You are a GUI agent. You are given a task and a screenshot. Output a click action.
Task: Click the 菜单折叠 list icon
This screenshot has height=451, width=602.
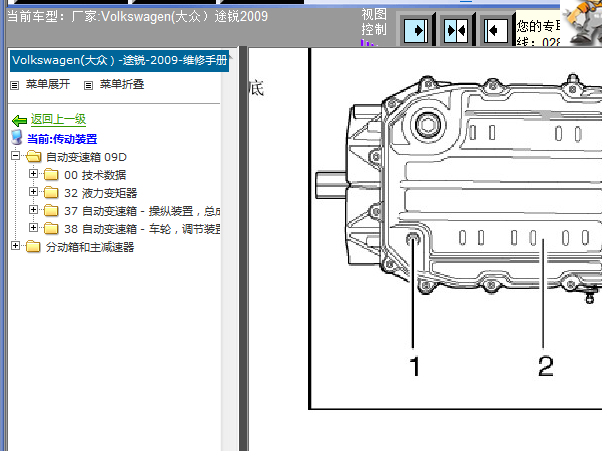88,85
